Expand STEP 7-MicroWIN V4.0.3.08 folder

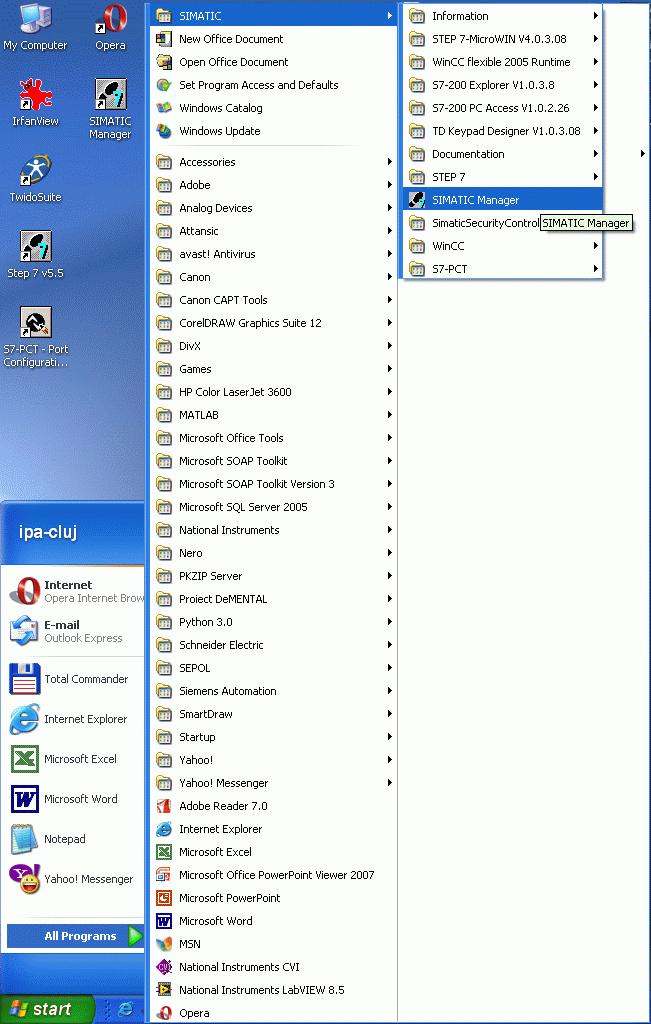[502, 39]
